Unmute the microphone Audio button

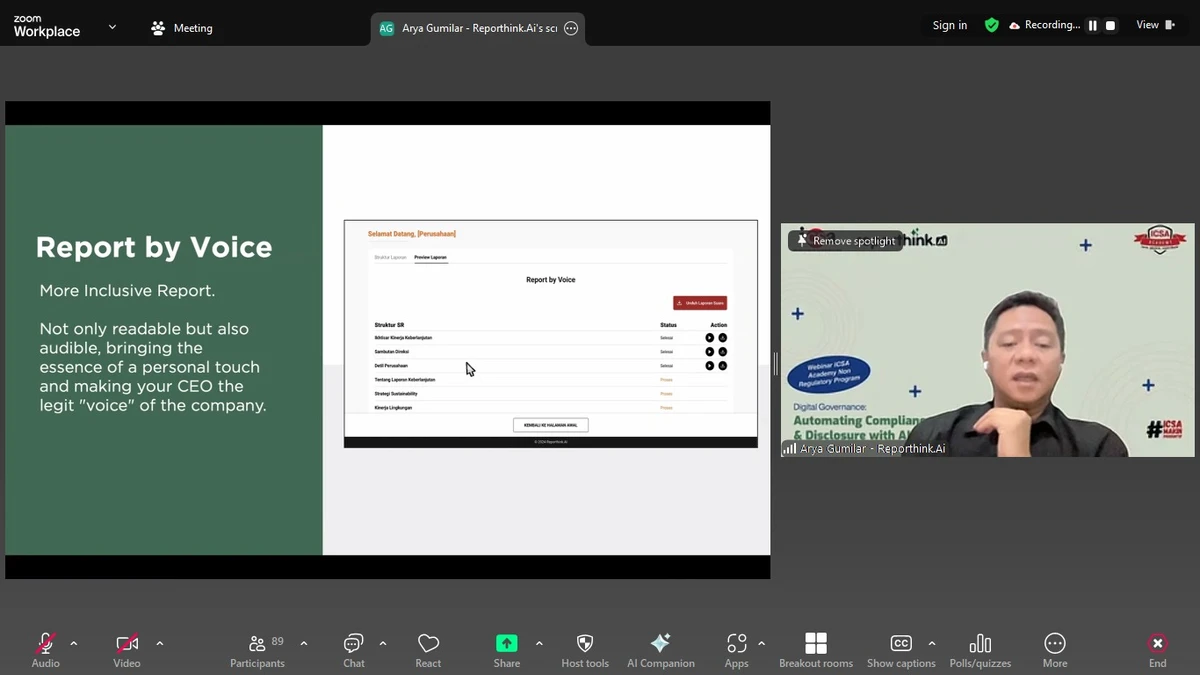(45, 649)
